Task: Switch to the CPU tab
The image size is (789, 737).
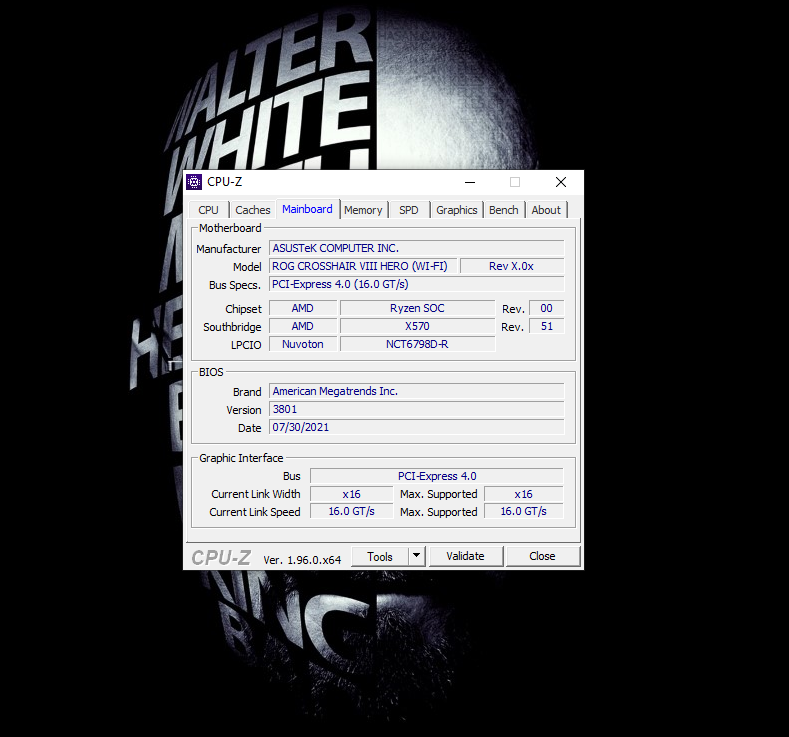Action: coord(208,210)
